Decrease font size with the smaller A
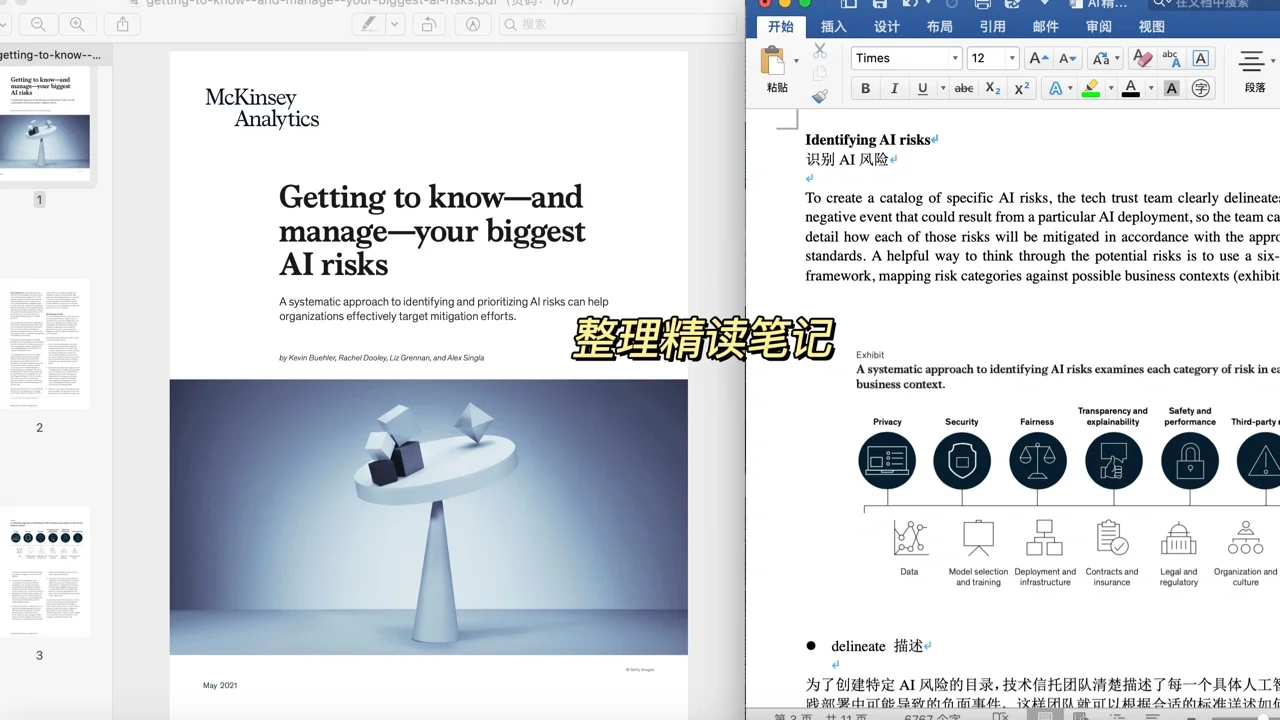The image size is (1280, 720). [1068, 59]
